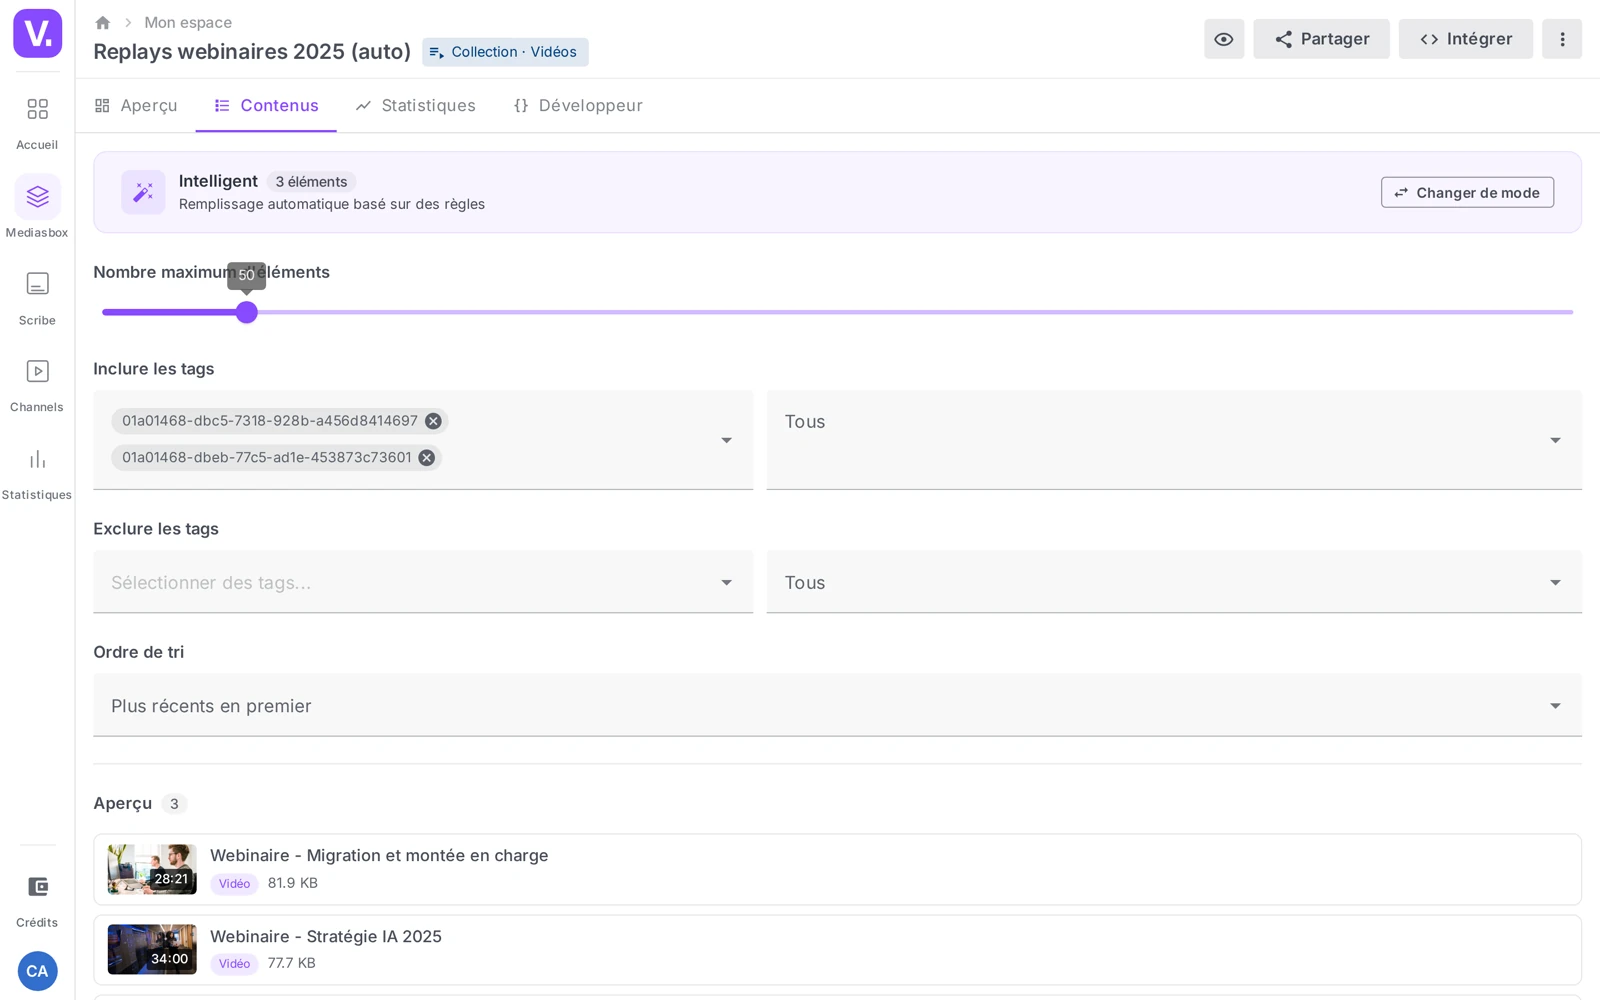This screenshot has width=1600, height=1000.
Task: Remove the tag ending in 453873c73601
Action: point(427,457)
